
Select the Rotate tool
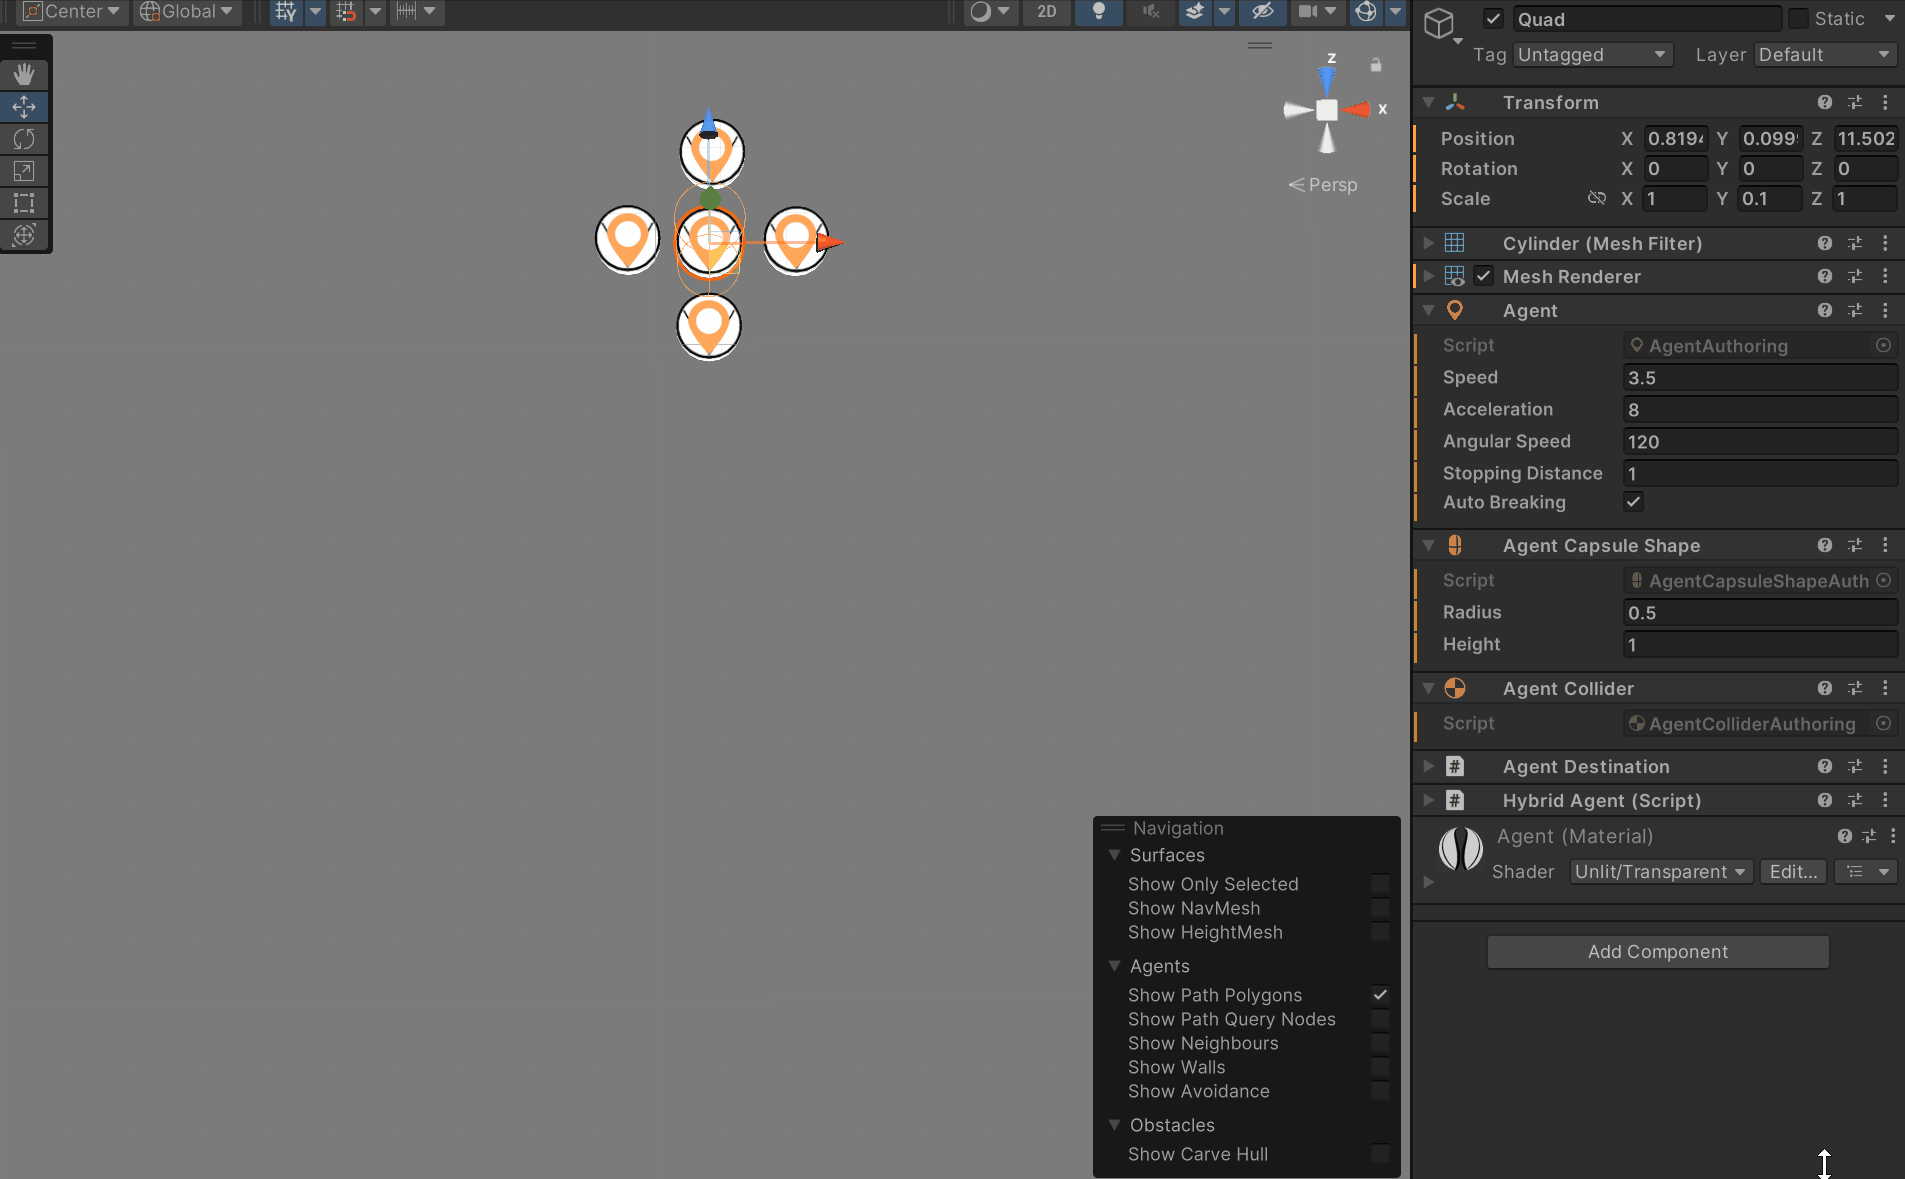click(x=24, y=138)
